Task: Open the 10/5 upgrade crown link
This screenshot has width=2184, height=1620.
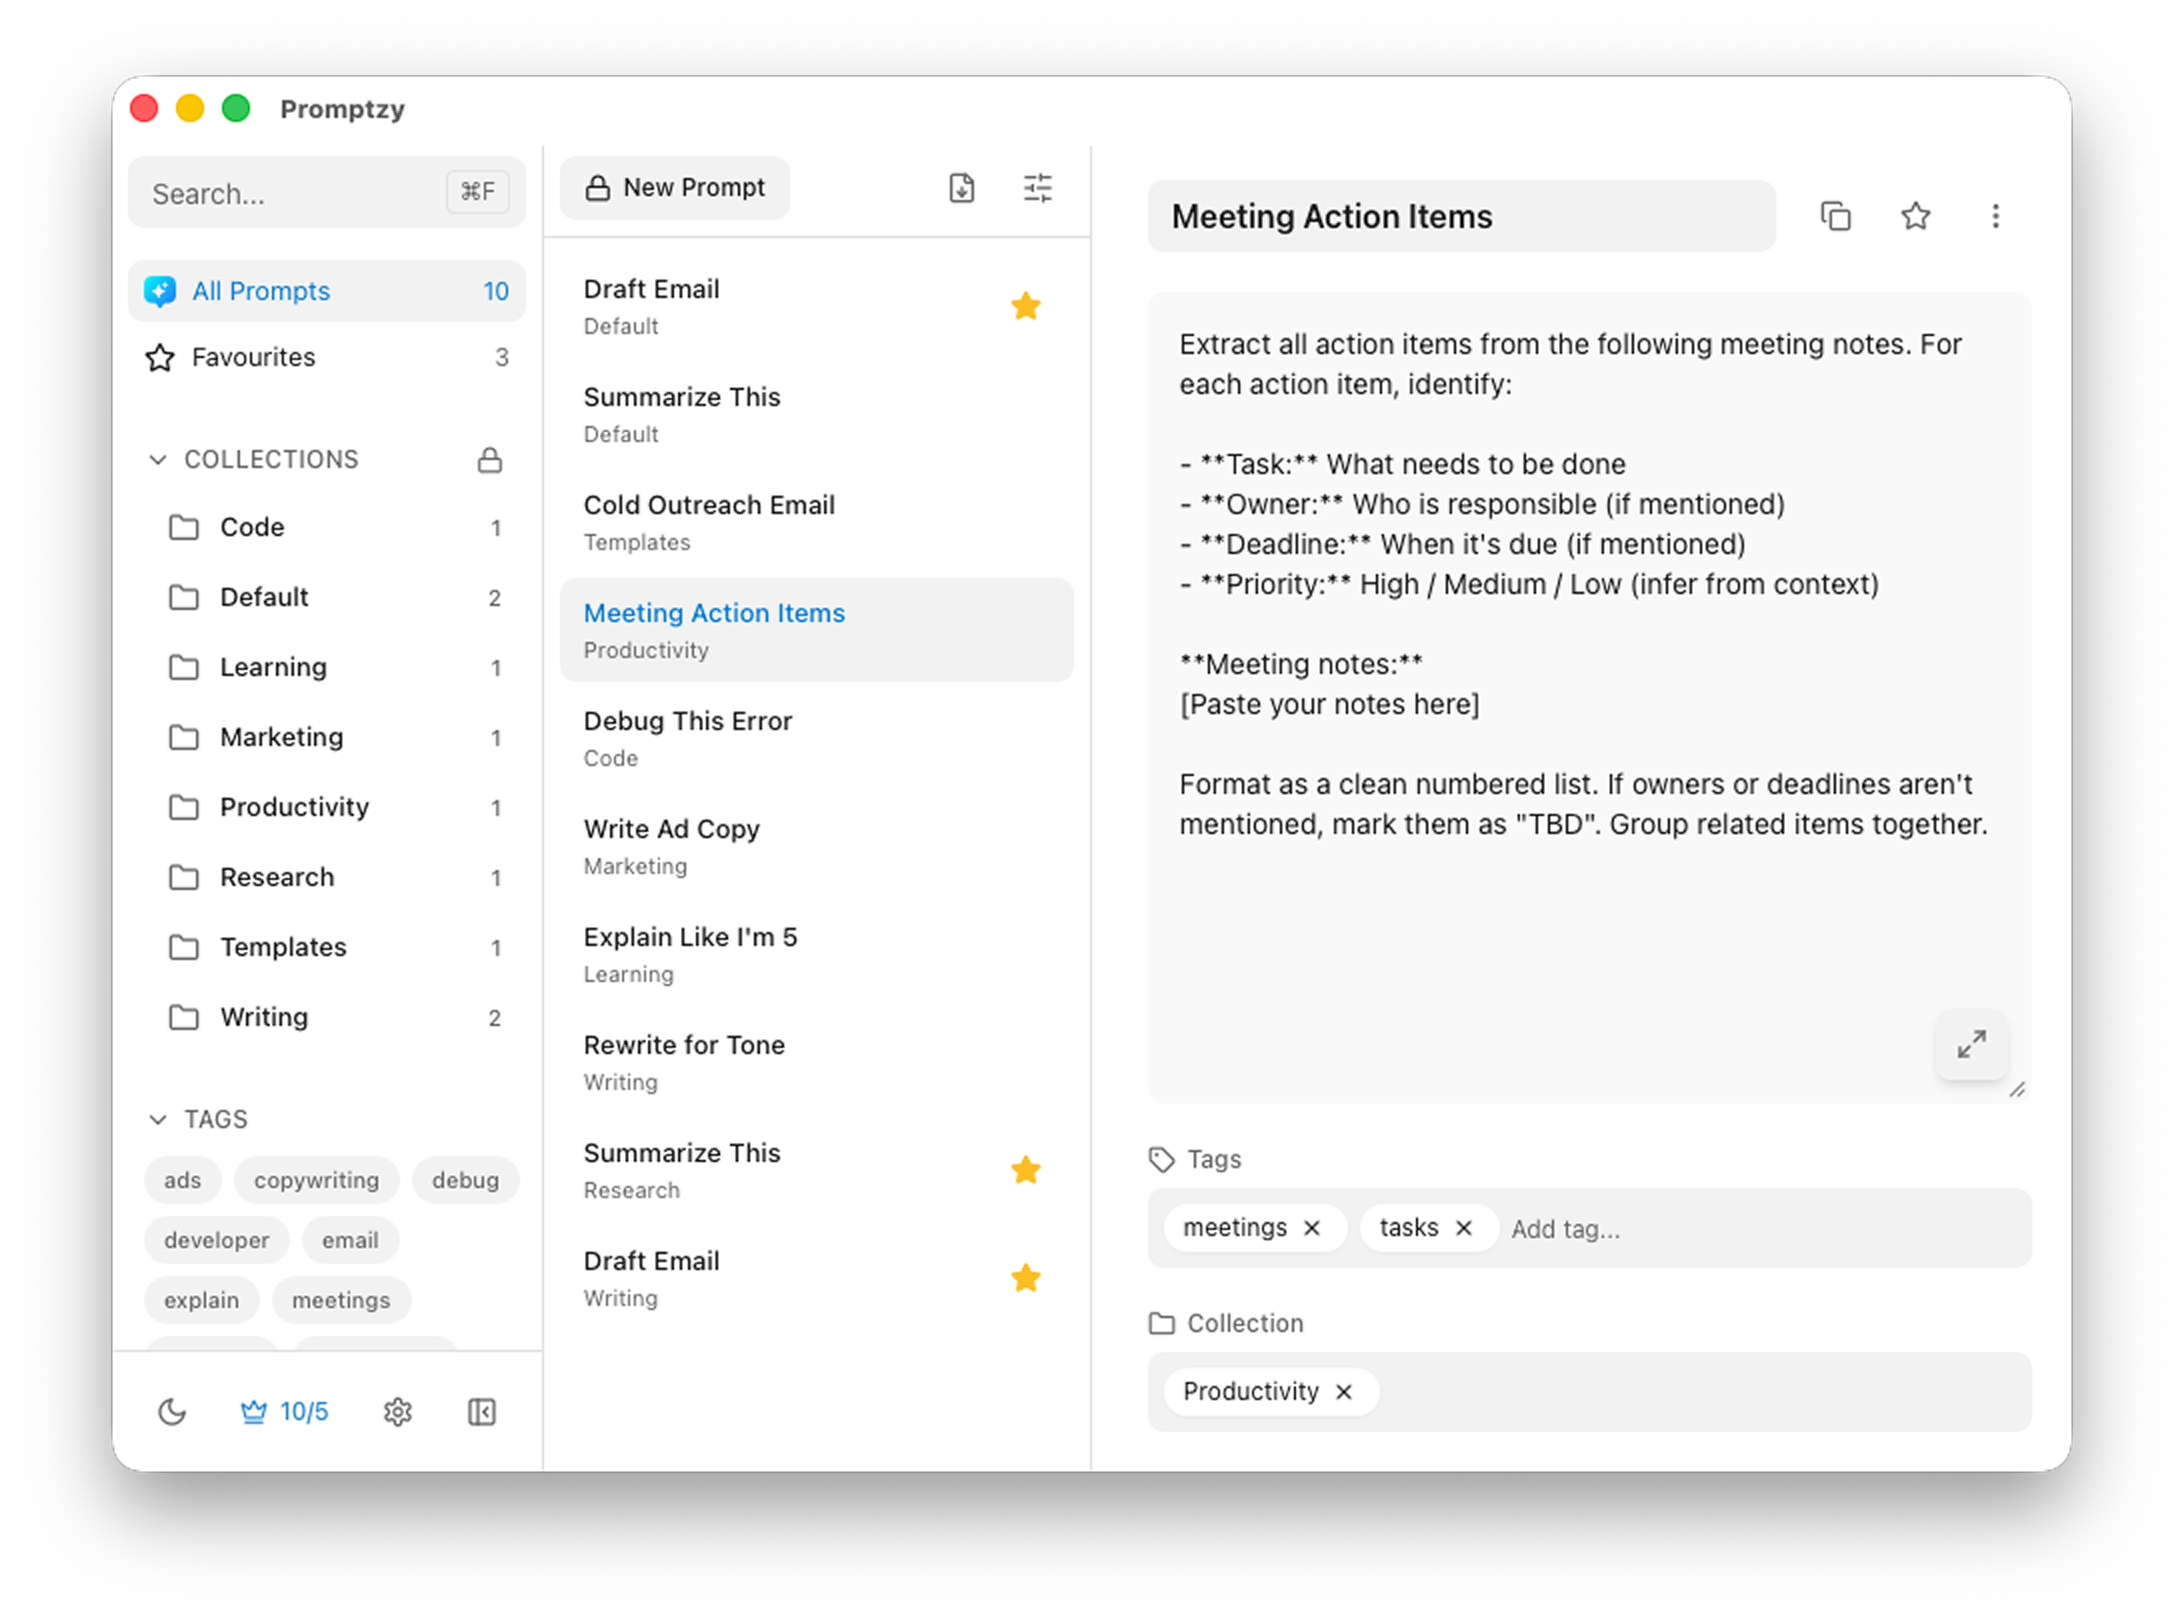Action: tap(285, 1411)
